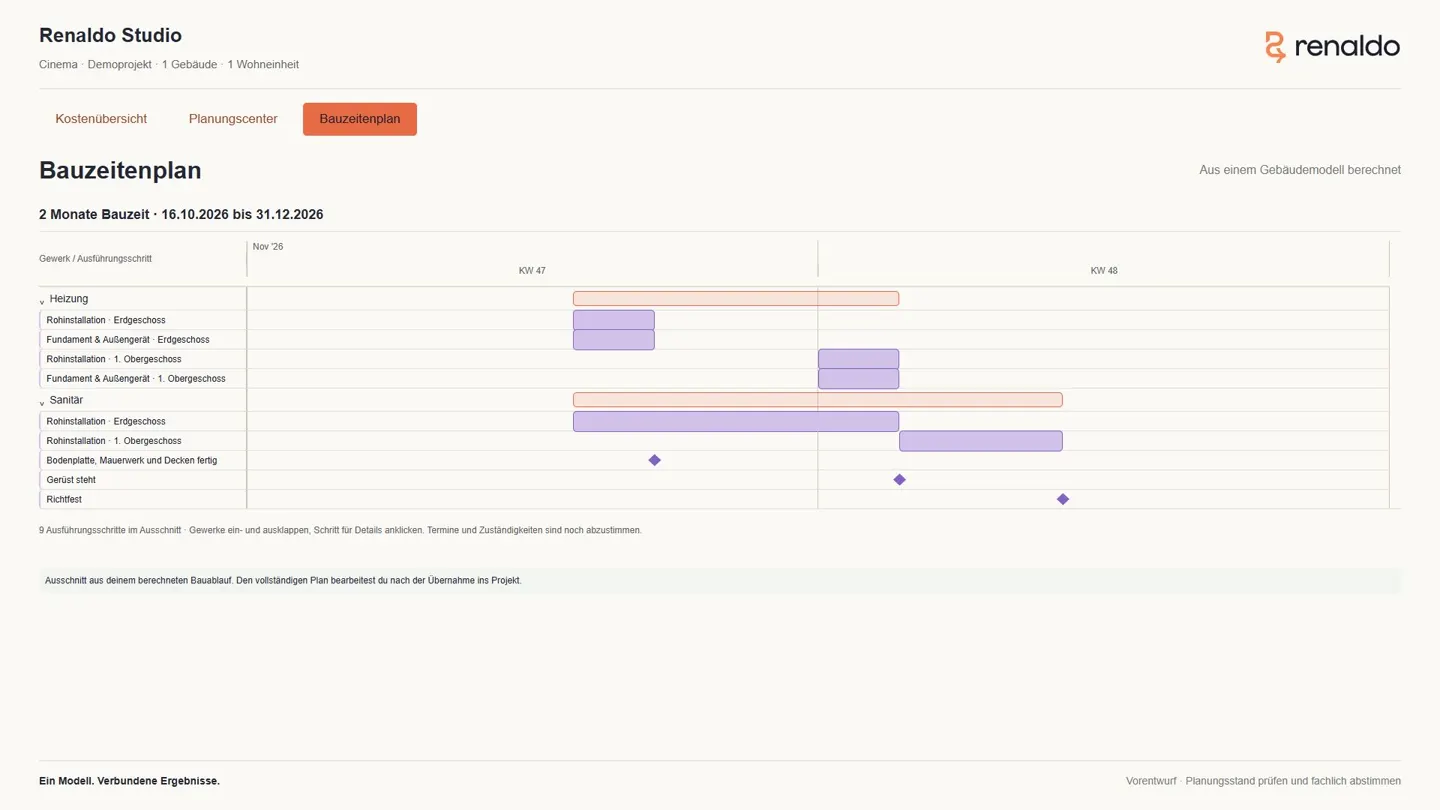Switch to the Planungscenter tab
Screen dimensions: 1440x810
[233, 119]
